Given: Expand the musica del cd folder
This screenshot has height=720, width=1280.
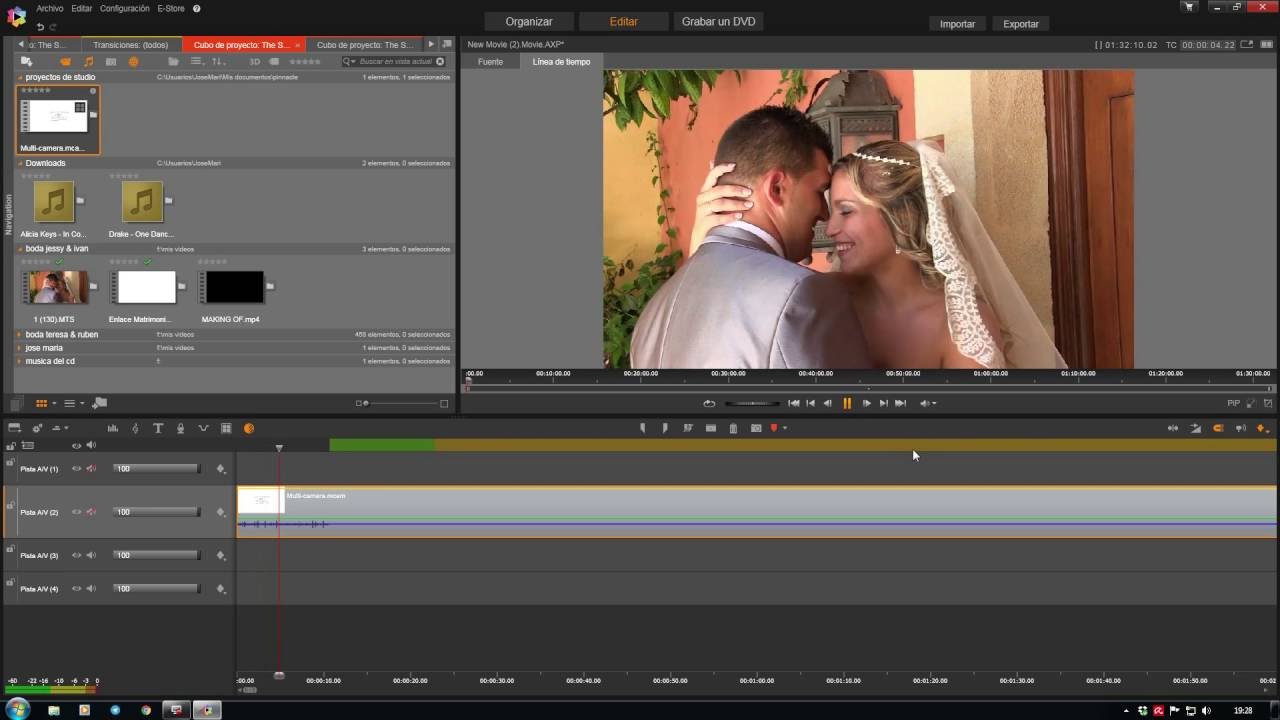Looking at the screenshot, I should (19, 361).
